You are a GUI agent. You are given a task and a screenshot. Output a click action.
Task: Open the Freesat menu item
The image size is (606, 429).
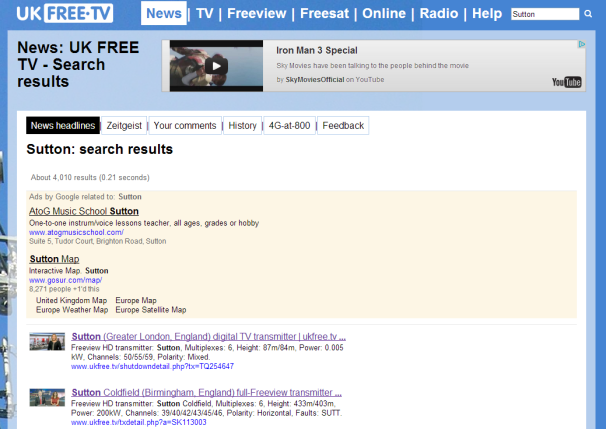click(324, 14)
